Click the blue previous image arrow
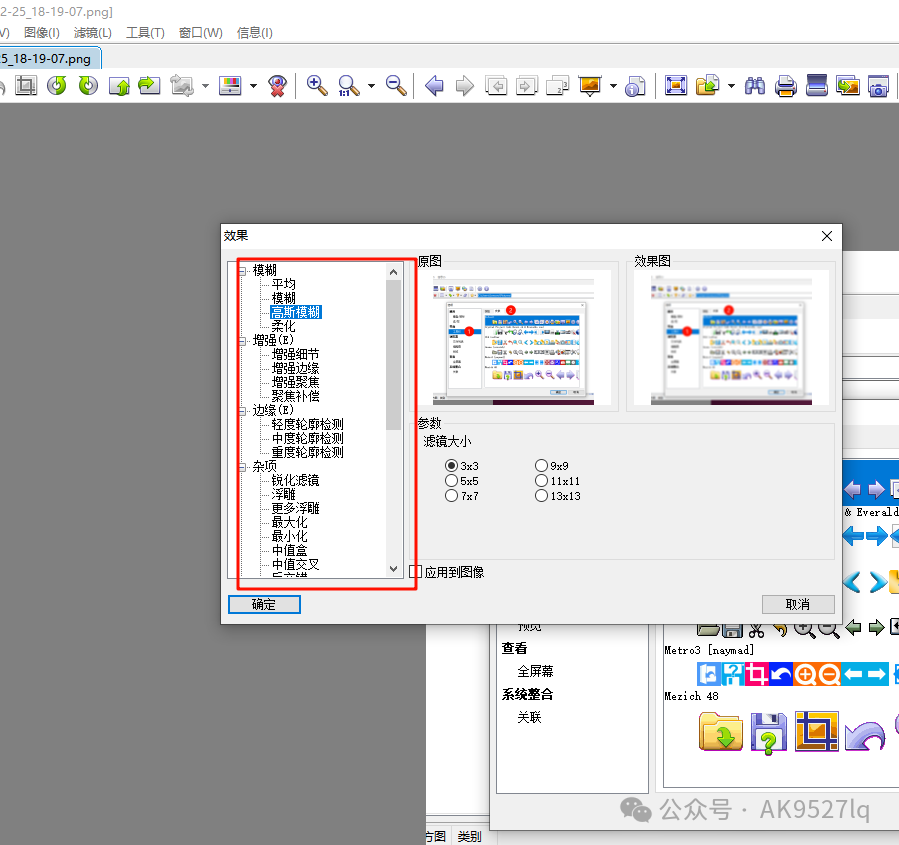The image size is (899, 845). pyautogui.click(x=434, y=86)
